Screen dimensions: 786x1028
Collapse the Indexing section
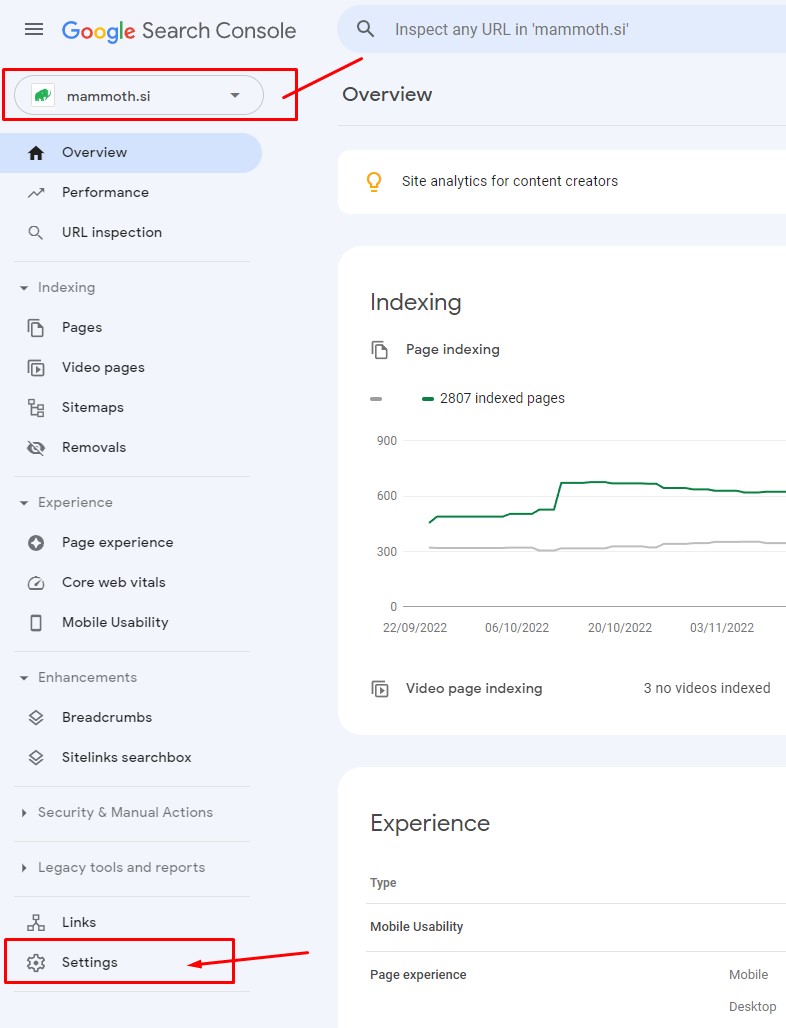(x=24, y=288)
